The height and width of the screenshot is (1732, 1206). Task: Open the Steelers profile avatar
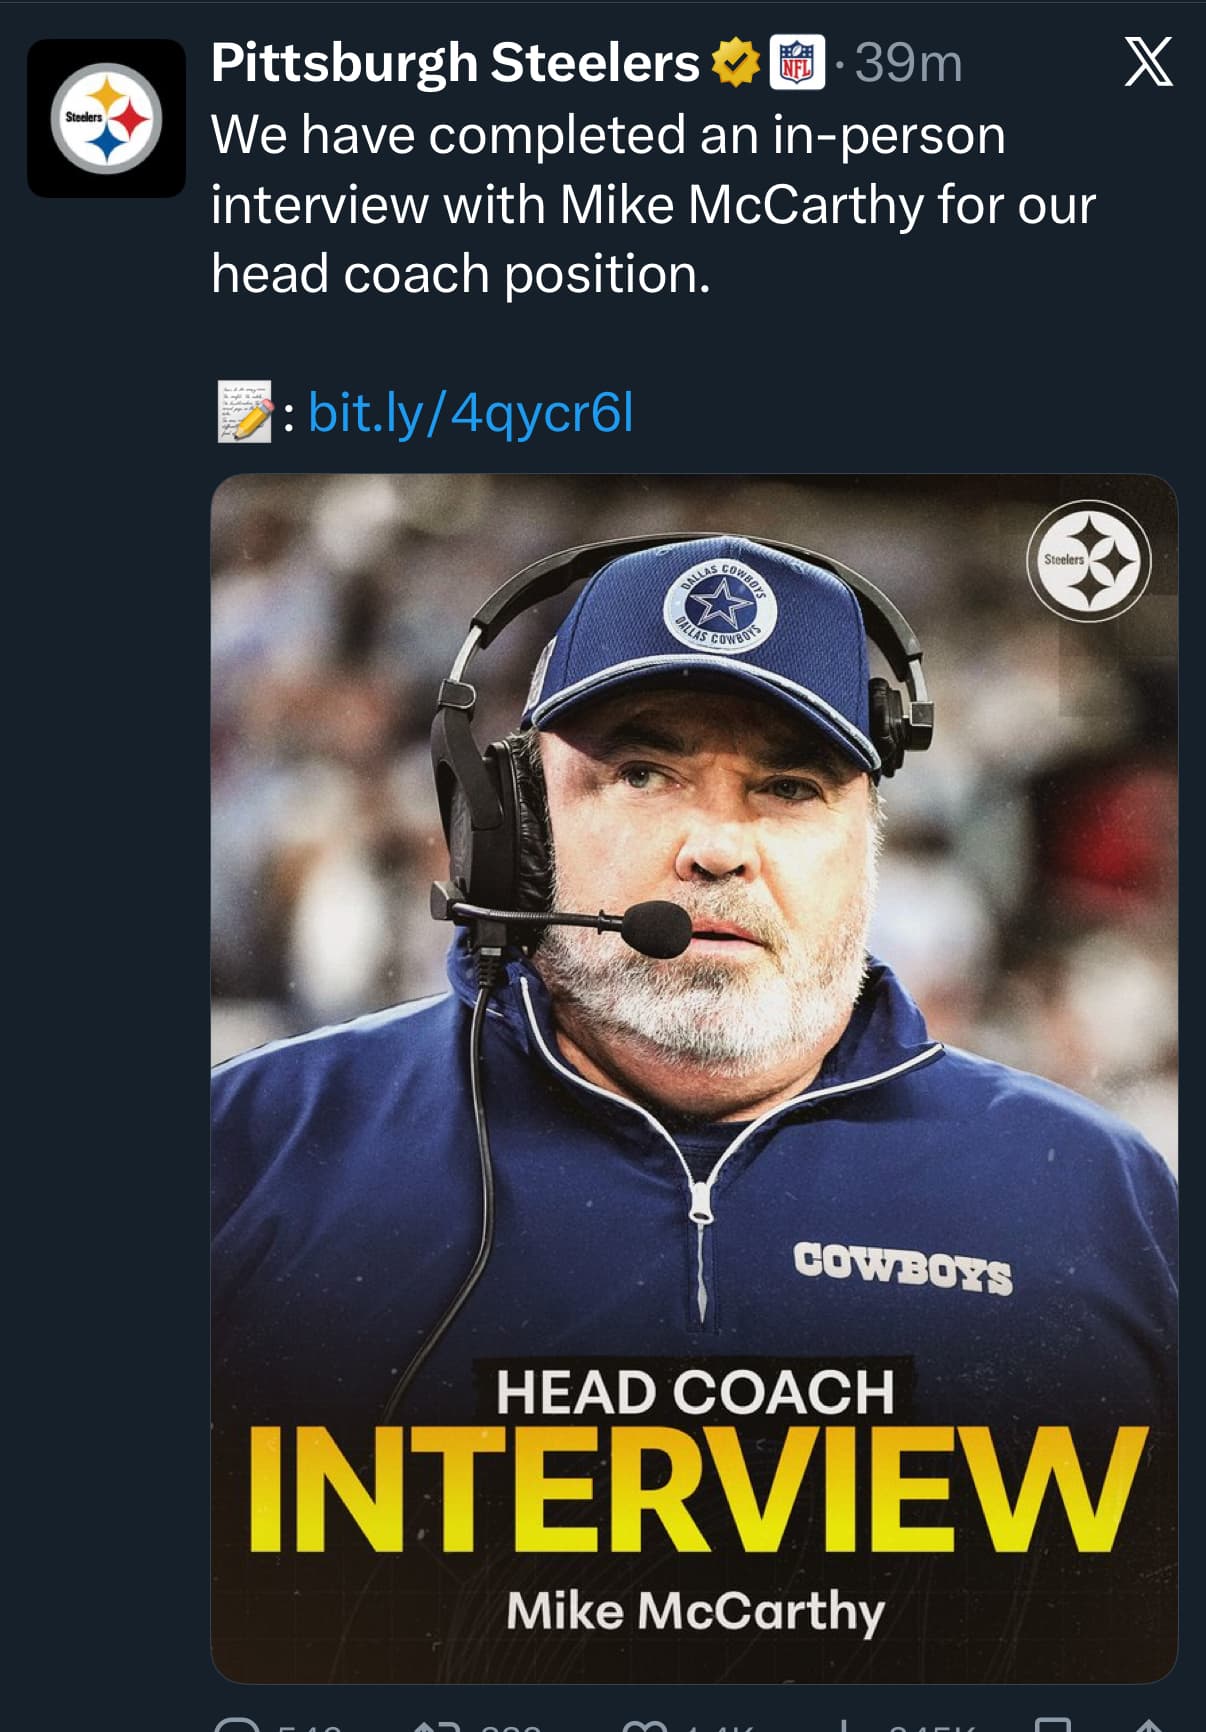106,118
